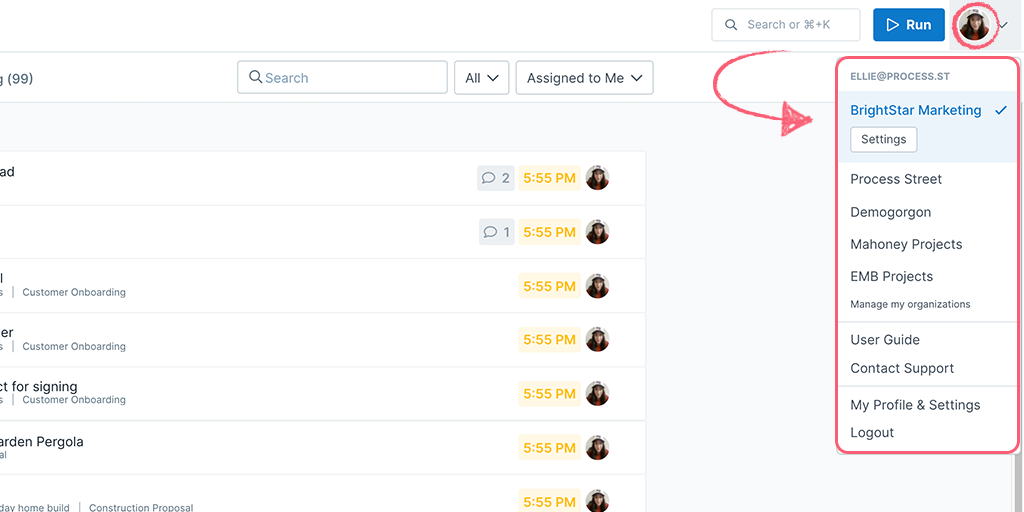1024x512 pixels.
Task: Click the Settings button under BrightStar Marketing
Action: [x=884, y=139]
